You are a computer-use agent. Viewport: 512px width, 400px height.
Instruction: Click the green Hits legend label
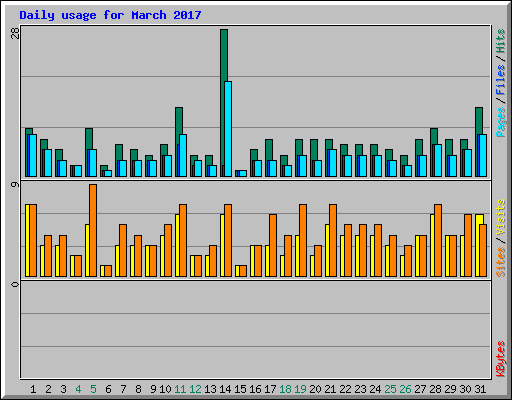pos(500,41)
